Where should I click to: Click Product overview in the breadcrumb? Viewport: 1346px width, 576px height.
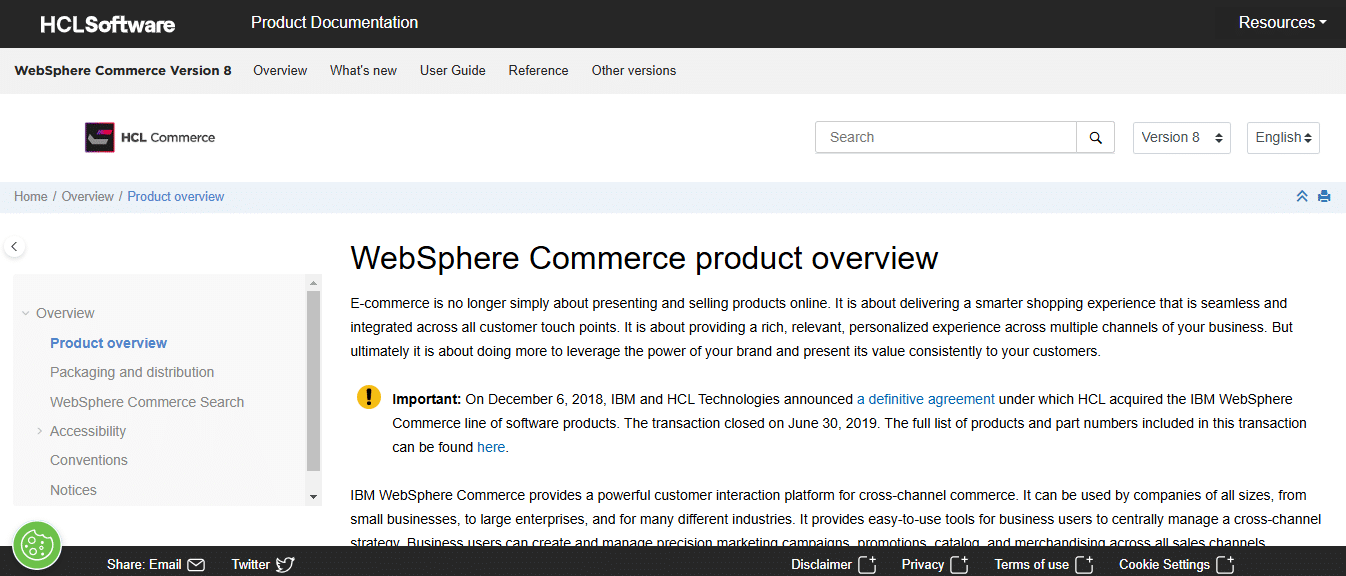click(176, 196)
